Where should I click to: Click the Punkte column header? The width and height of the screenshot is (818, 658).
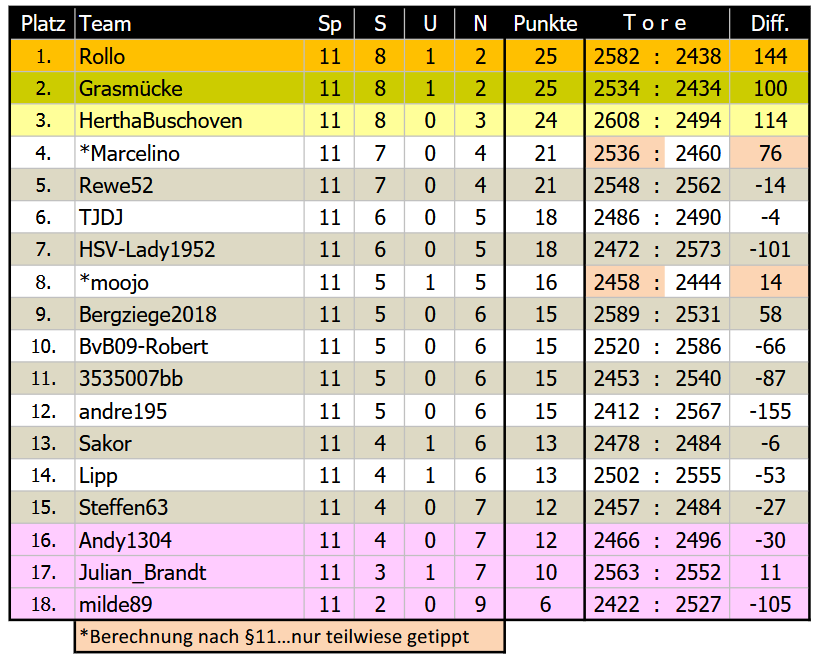(545, 24)
